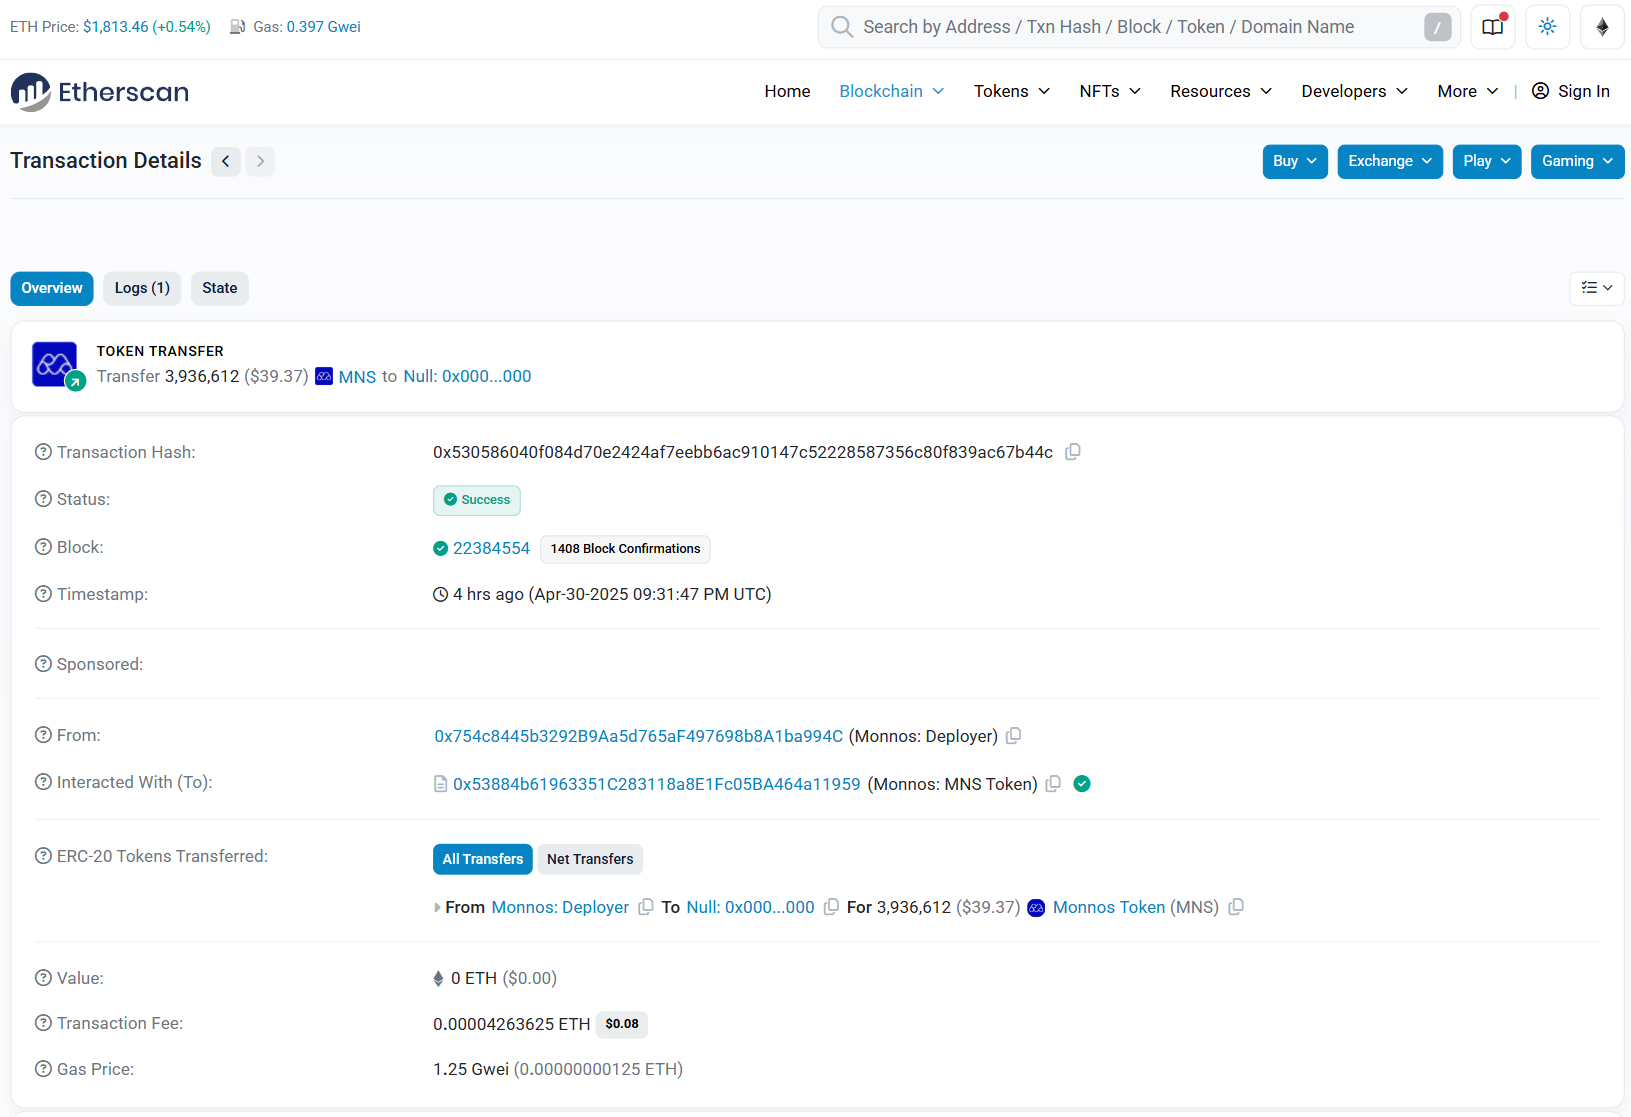Click the gas pump icon in top bar
The width and height of the screenshot is (1631, 1117).
click(x=238, y=27)
